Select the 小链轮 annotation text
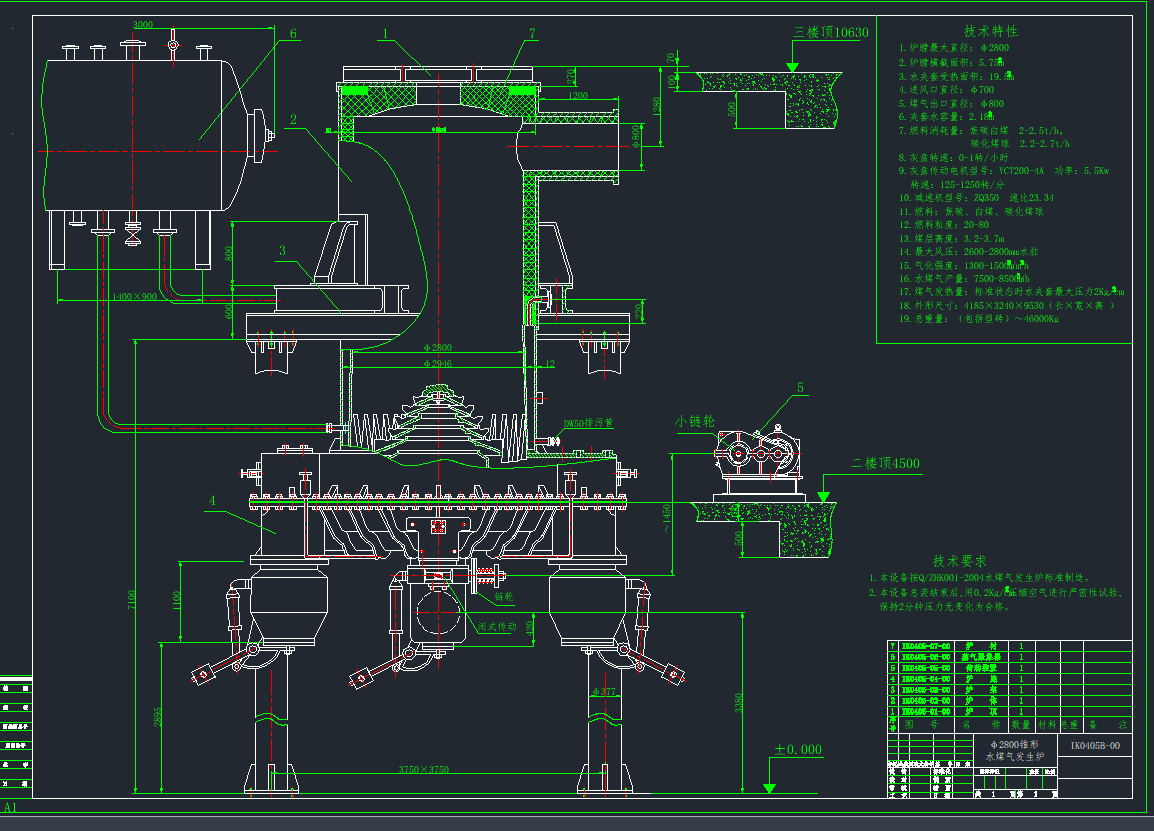1154x831 pixels. (x=693, y=421)
